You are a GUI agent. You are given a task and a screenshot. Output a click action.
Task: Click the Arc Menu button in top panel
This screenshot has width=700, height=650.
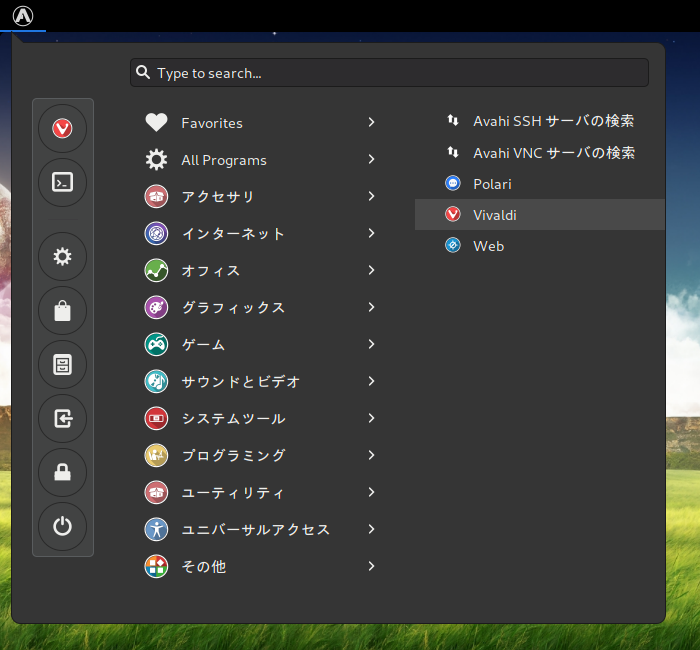pyautogui.click(x=23, y=16)
